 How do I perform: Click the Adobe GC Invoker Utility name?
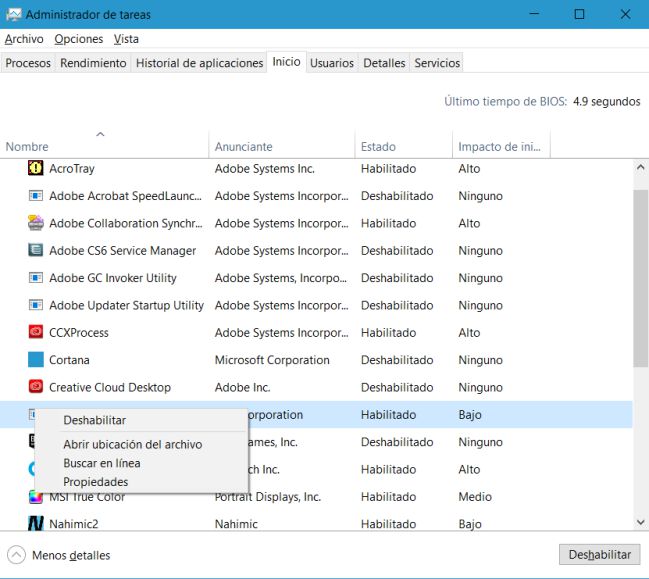coord(113,278)
